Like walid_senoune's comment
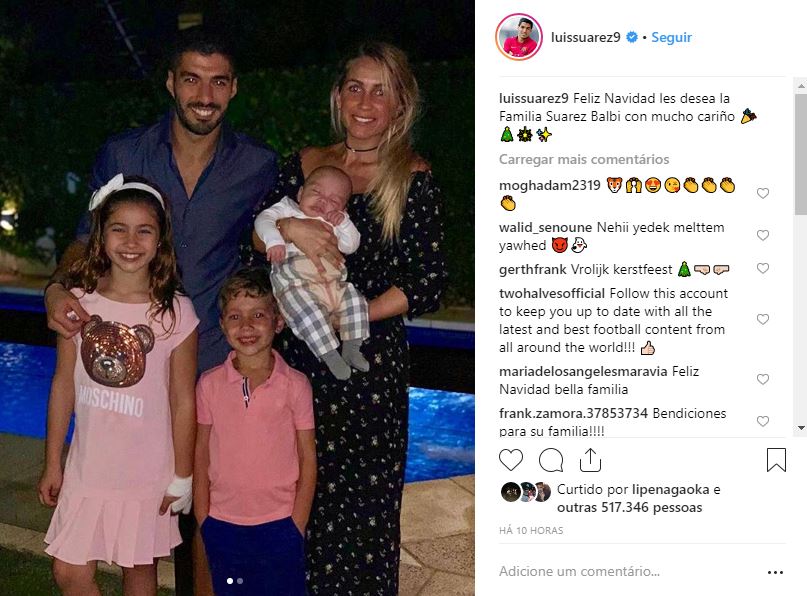 (x=763, y=235)
